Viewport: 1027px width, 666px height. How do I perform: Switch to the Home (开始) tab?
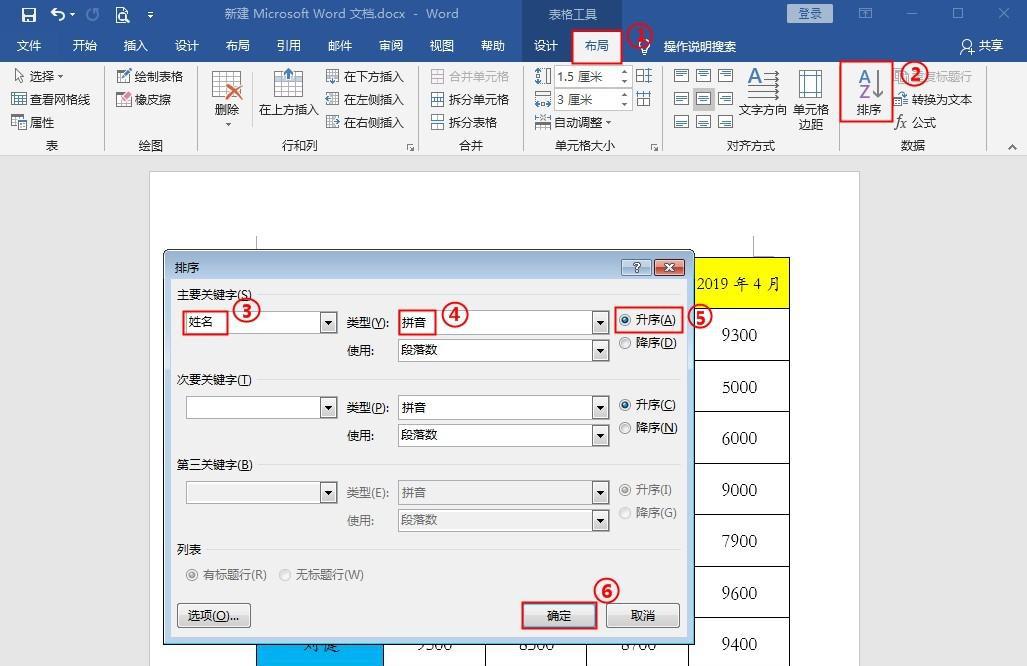(84, 46)
